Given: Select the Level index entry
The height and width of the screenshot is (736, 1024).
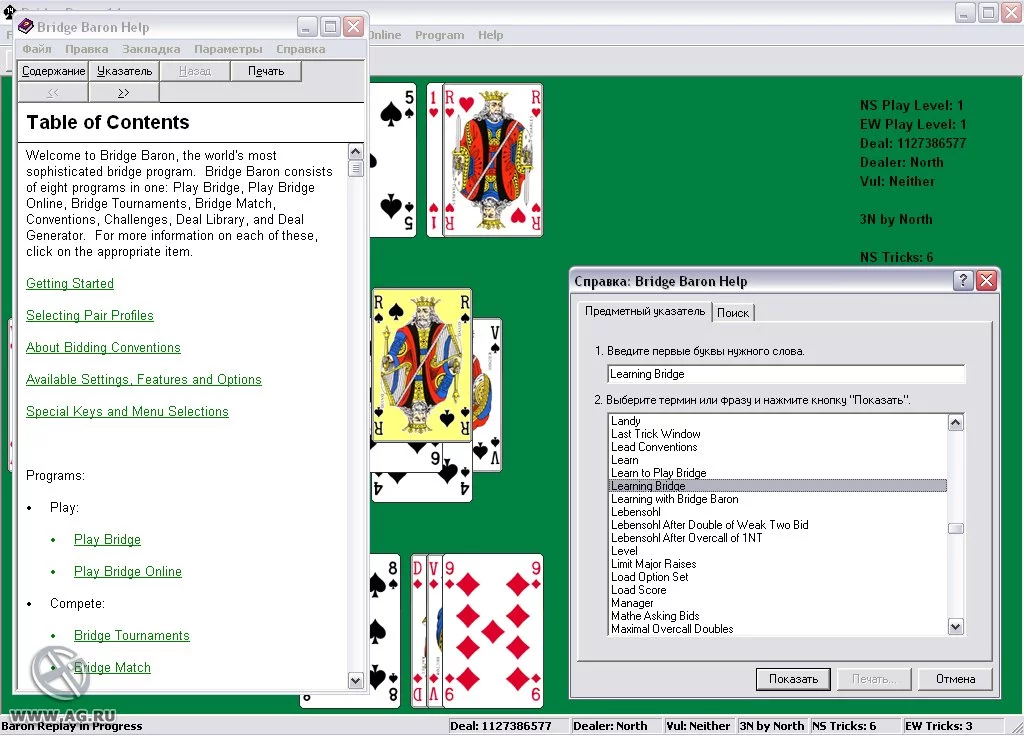Looking at the screenshot, I should tap(624, 551).
